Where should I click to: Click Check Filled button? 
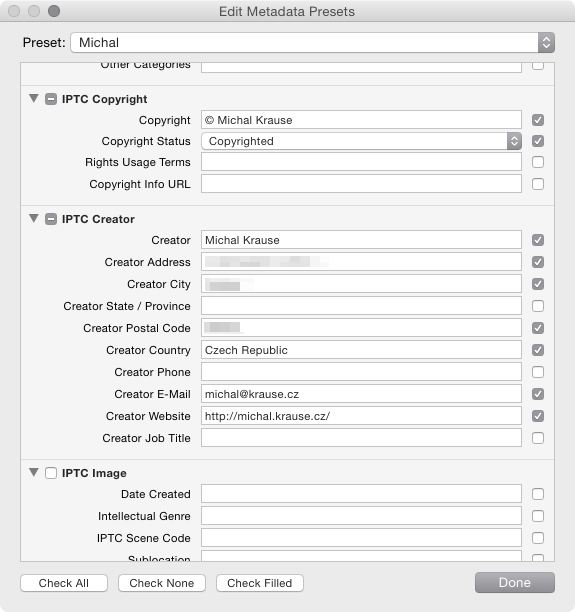pyautogui.click(x=260, y=583)
